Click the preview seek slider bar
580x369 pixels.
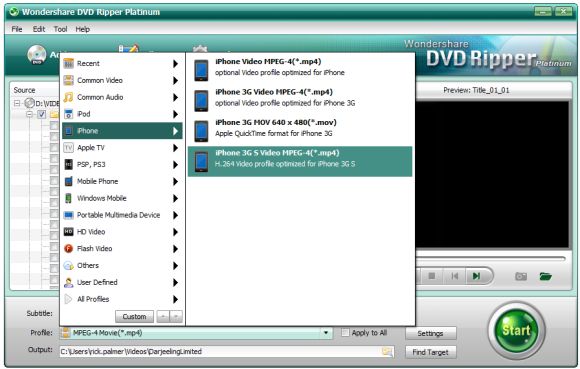(490, 258)
